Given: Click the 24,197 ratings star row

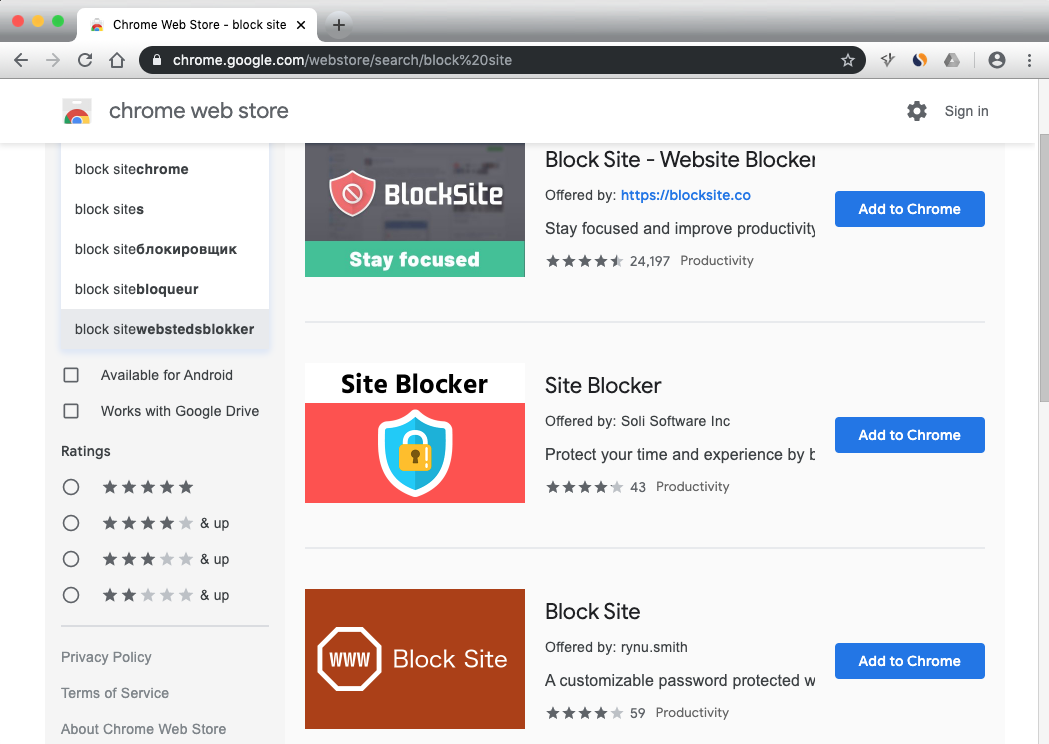Looking at the screenshot, I should (x=585, y=261).
